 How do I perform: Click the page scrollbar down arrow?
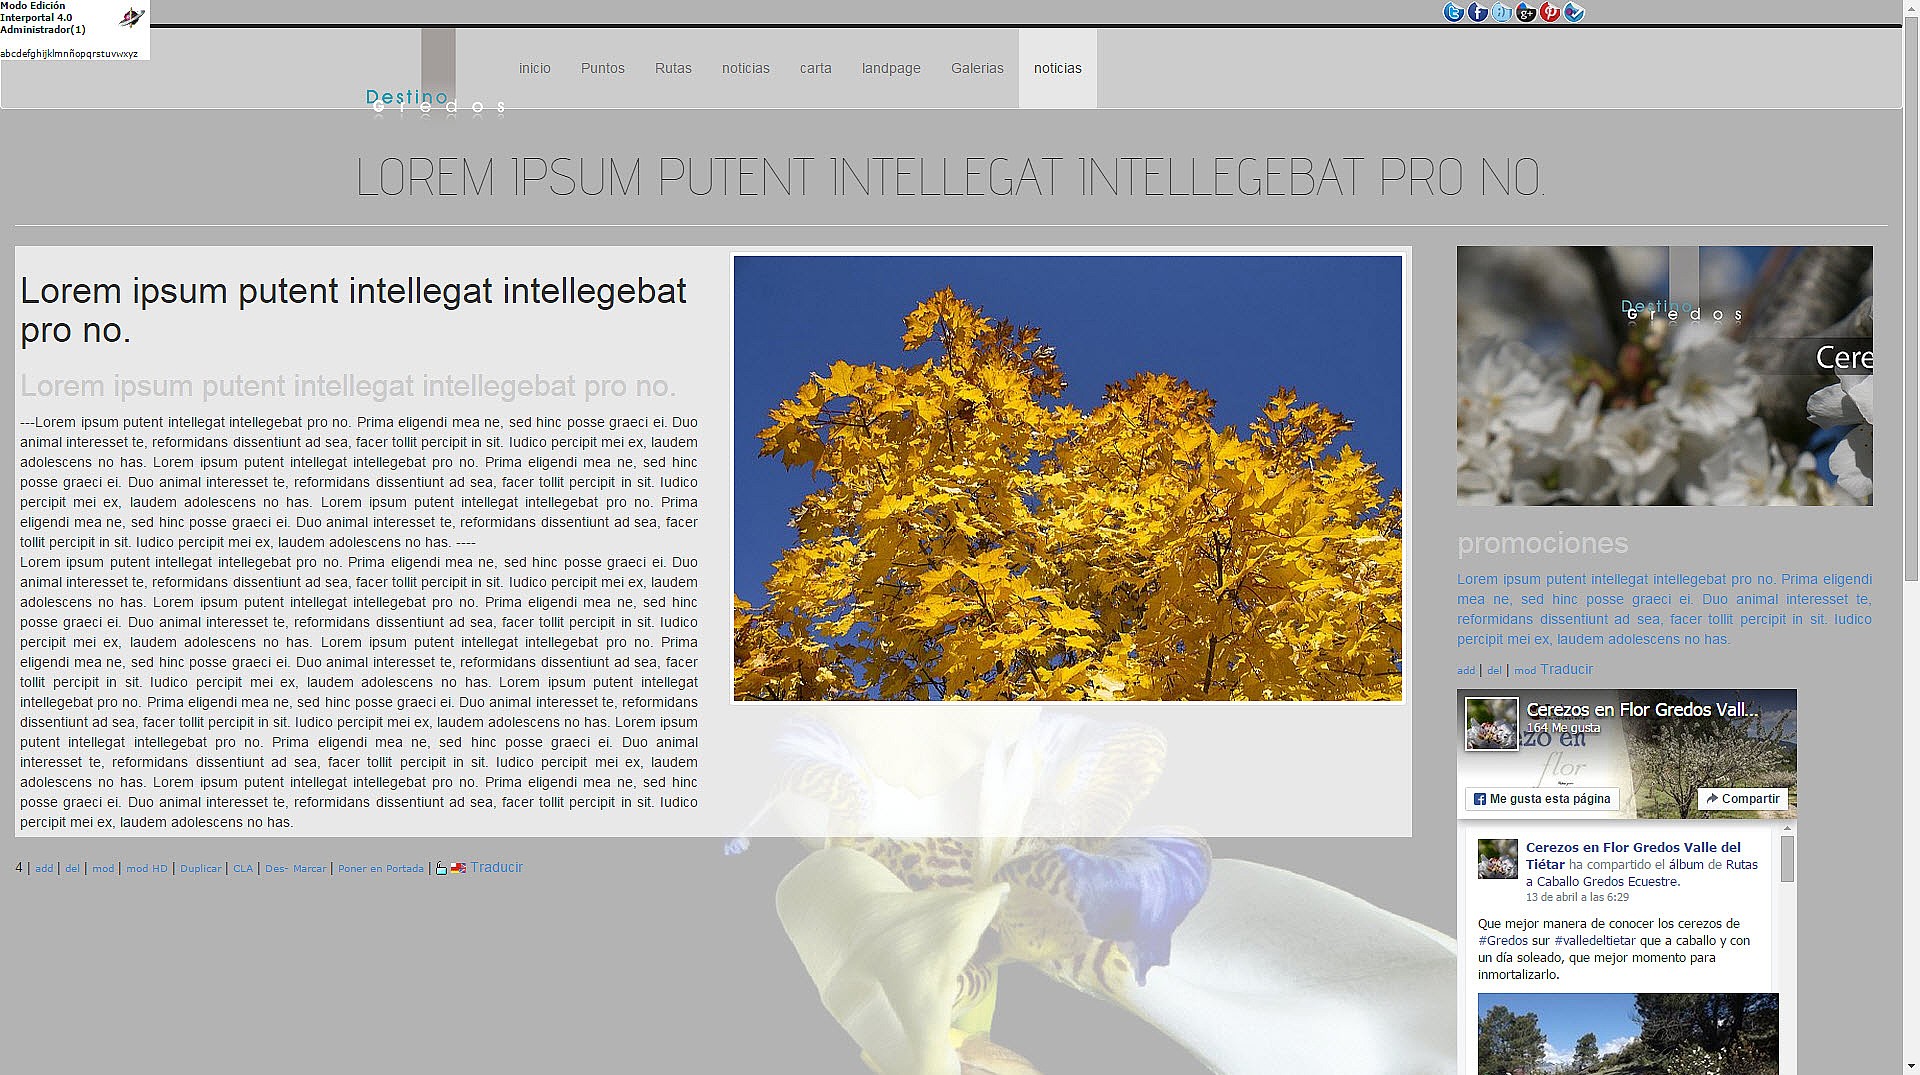pyautogui.click(x=1911, y=1066)
